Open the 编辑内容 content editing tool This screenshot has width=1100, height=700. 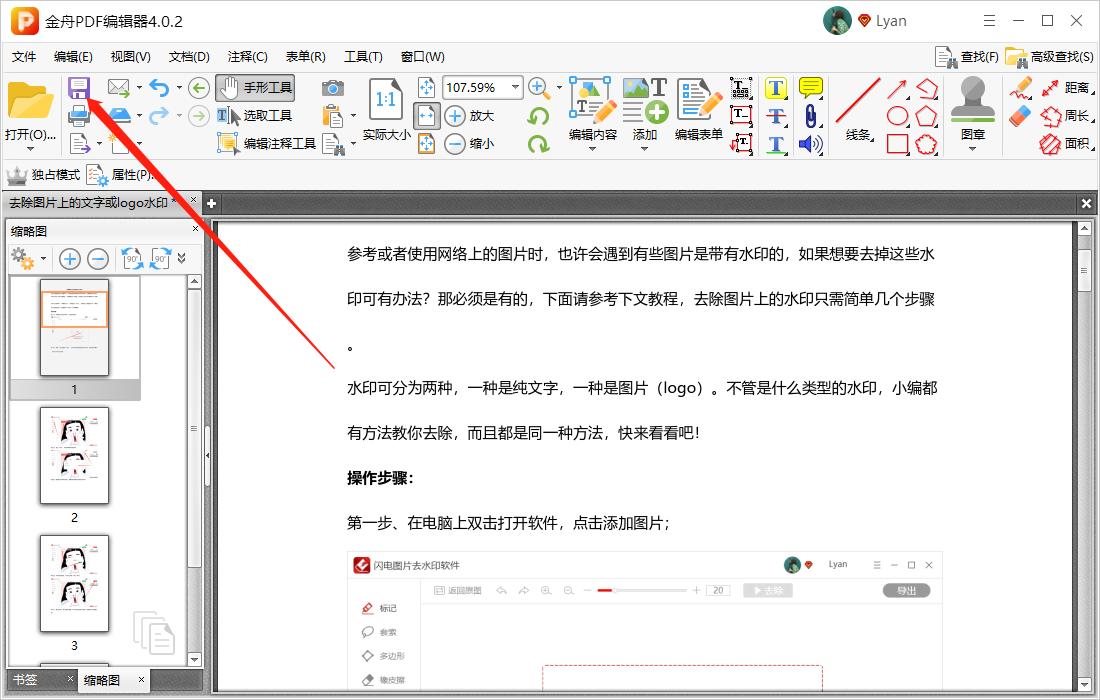pos(592,110)
